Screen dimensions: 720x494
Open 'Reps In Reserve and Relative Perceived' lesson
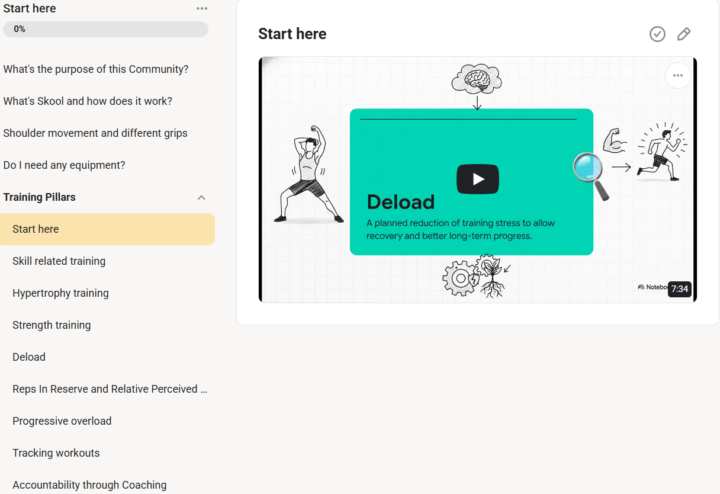pos(110,389)
